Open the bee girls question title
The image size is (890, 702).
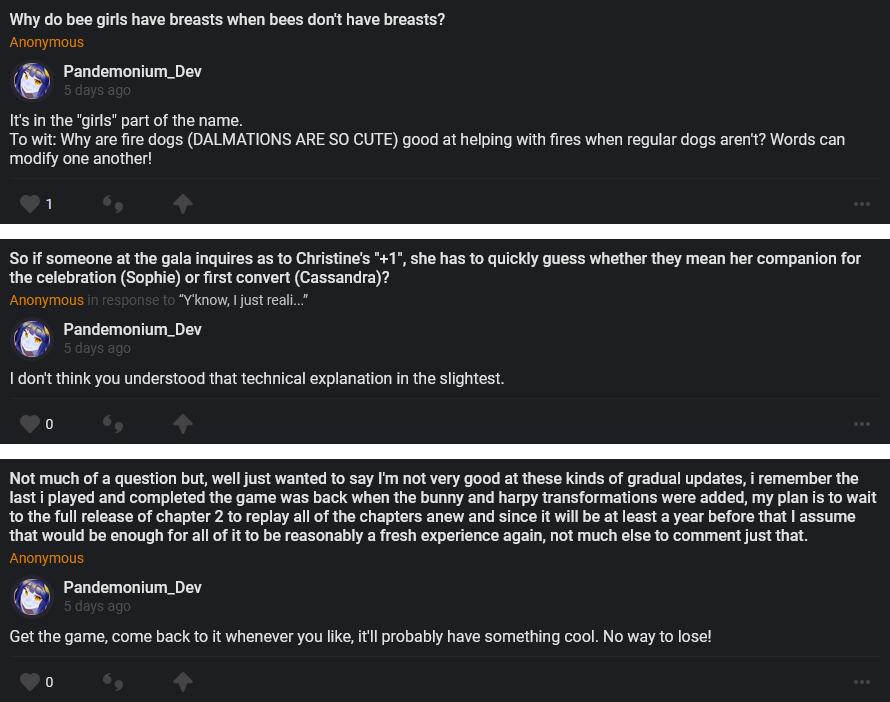[227, 19]
